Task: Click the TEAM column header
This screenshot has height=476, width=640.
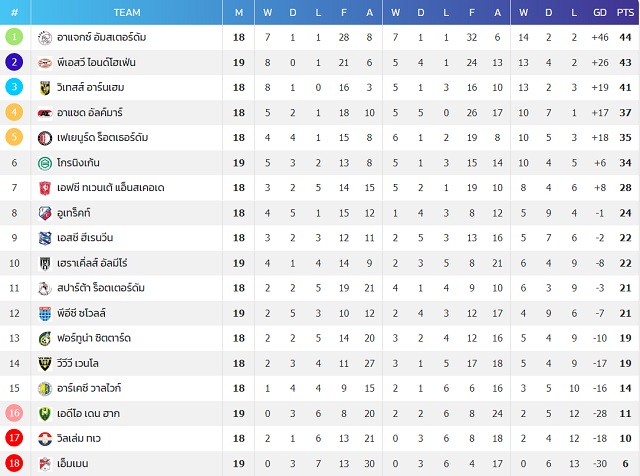Action: 127,13
